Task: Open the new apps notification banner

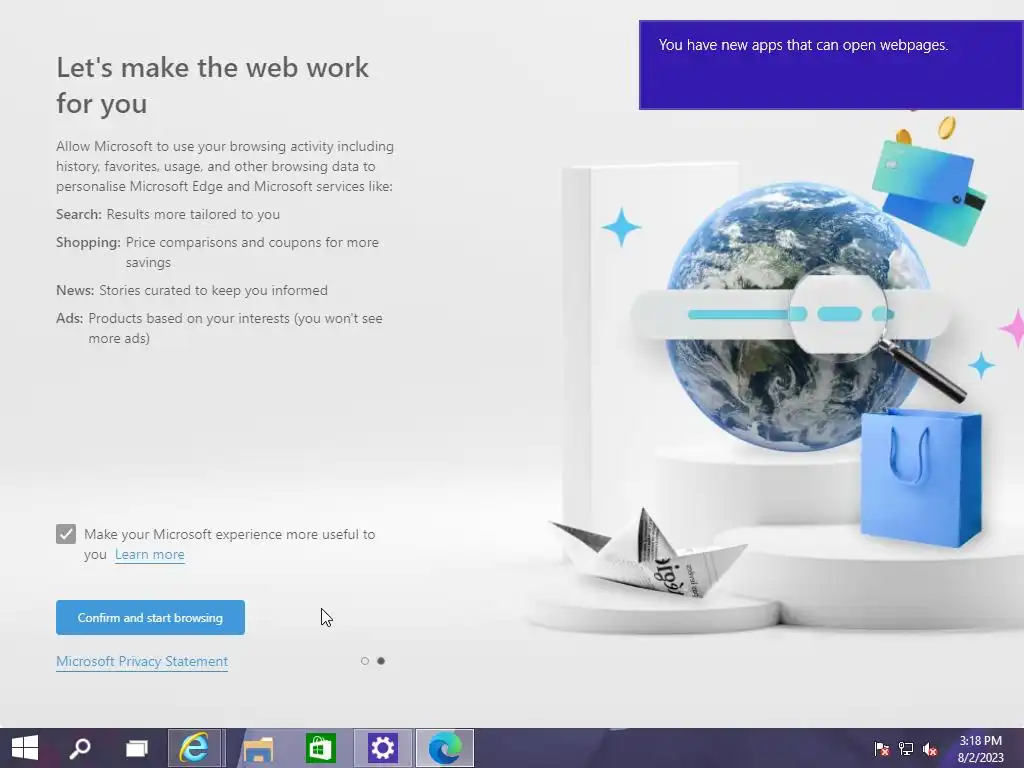Action: [831, 65]
